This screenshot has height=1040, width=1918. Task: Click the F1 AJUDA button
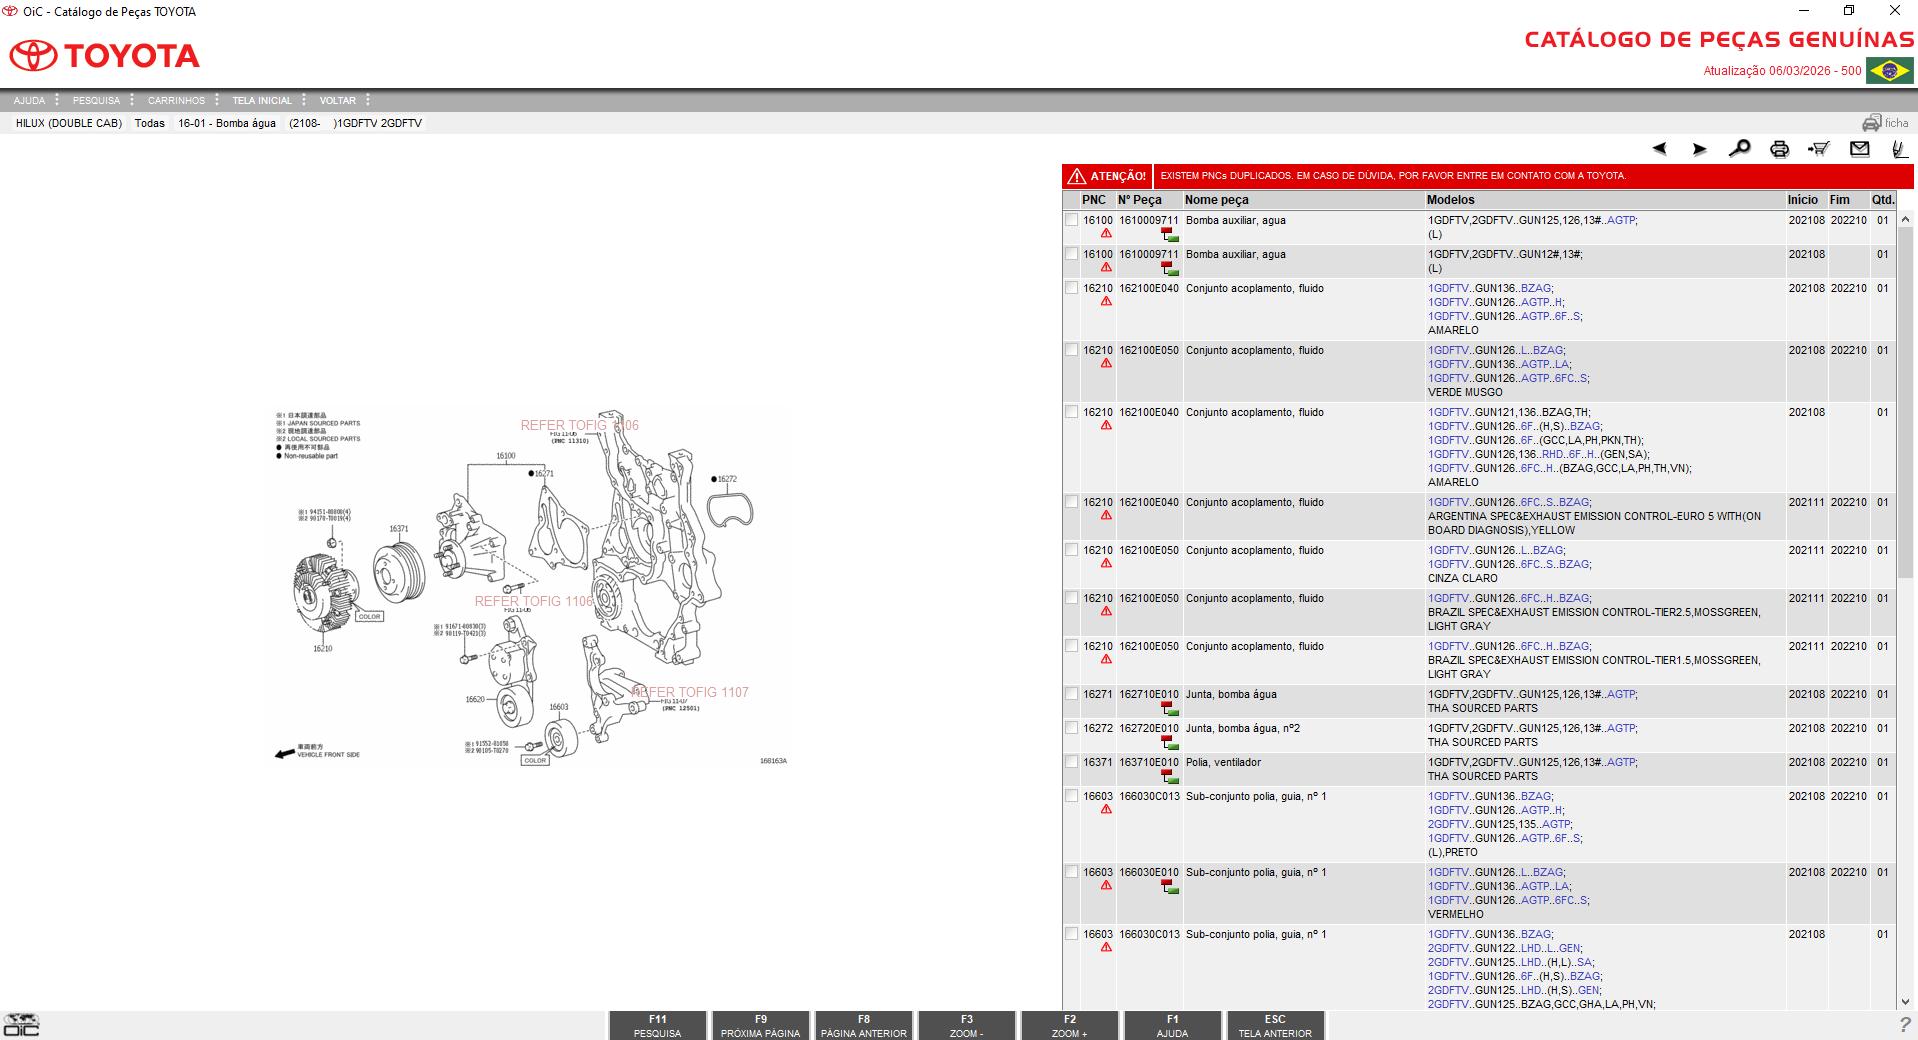click(x=1172, y=1026)
